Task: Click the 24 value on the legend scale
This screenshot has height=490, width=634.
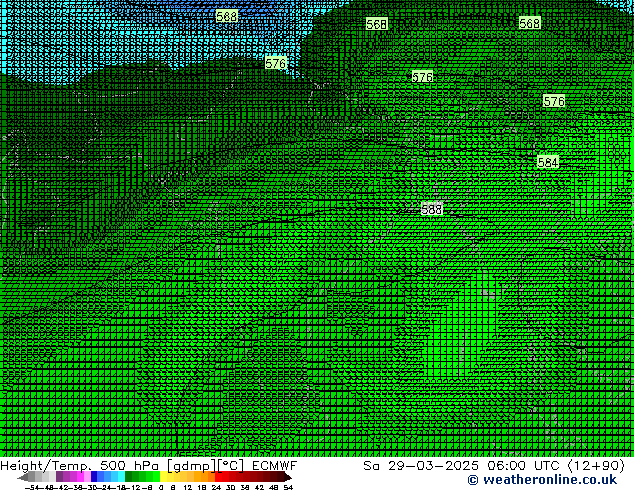Action: coord(216,488)
